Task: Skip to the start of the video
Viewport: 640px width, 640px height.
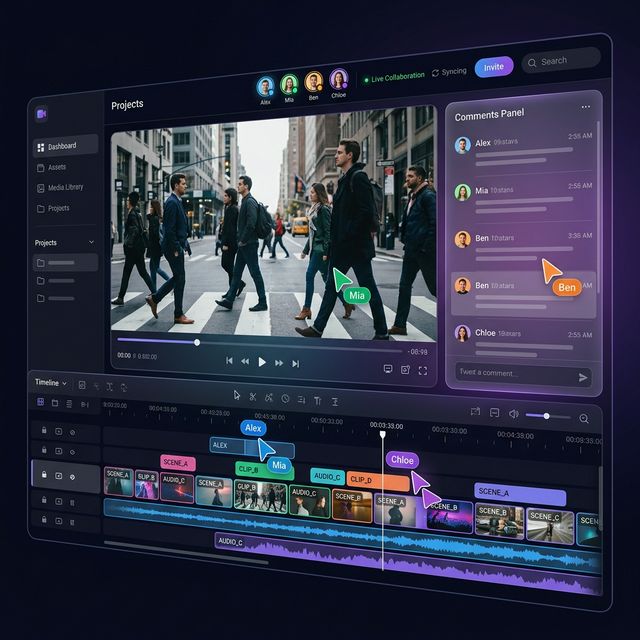Action: [x=229, y=361]
